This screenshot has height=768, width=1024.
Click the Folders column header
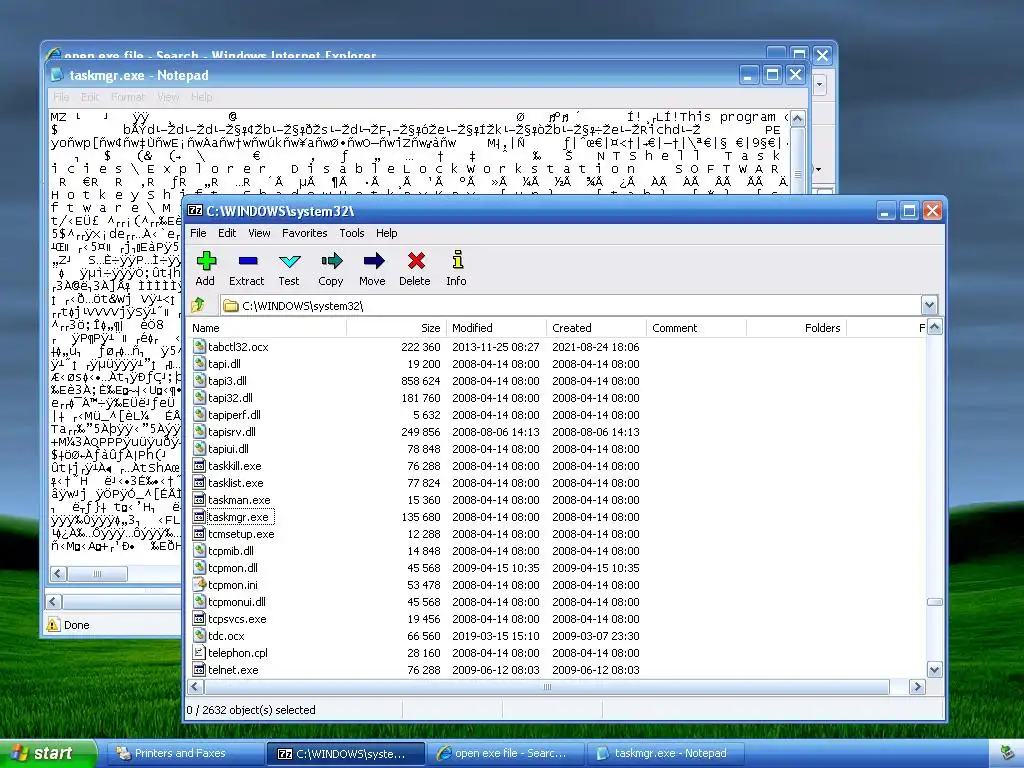pos(796,328)
